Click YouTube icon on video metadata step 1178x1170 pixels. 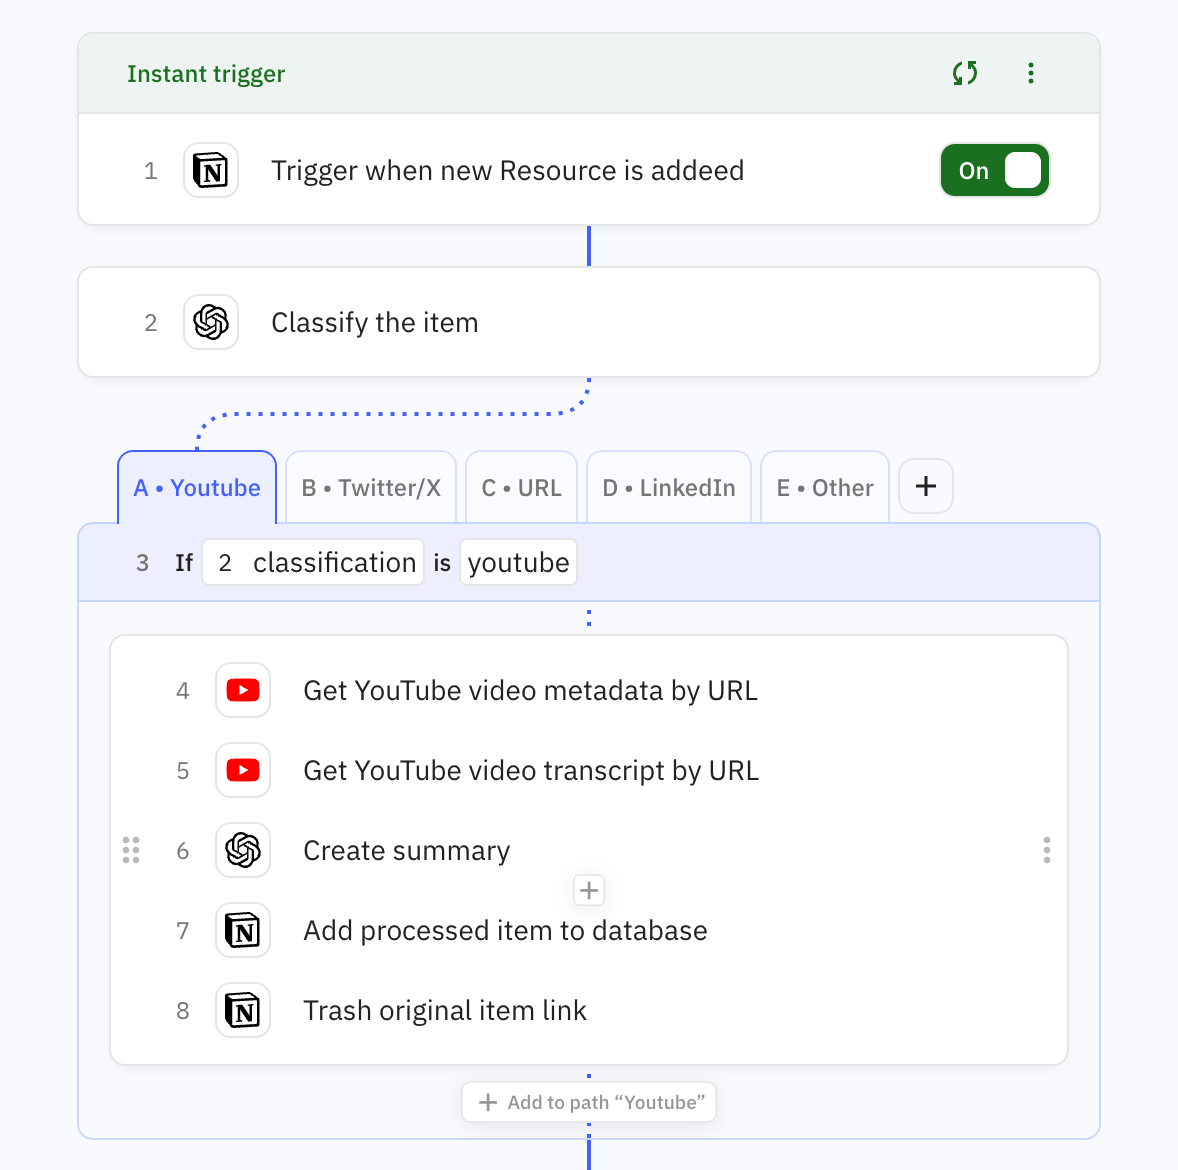(243, 690)
